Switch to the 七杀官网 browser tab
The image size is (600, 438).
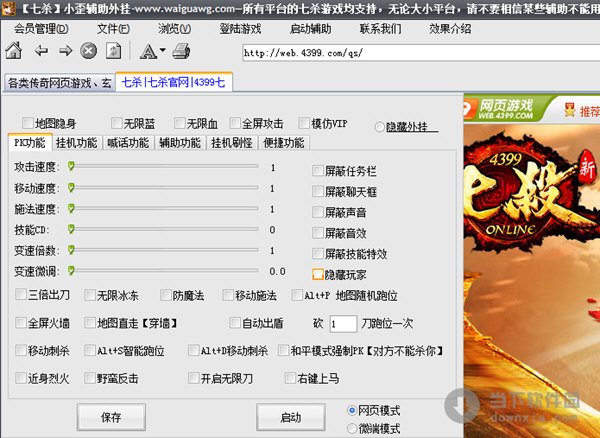click(174, 82)
